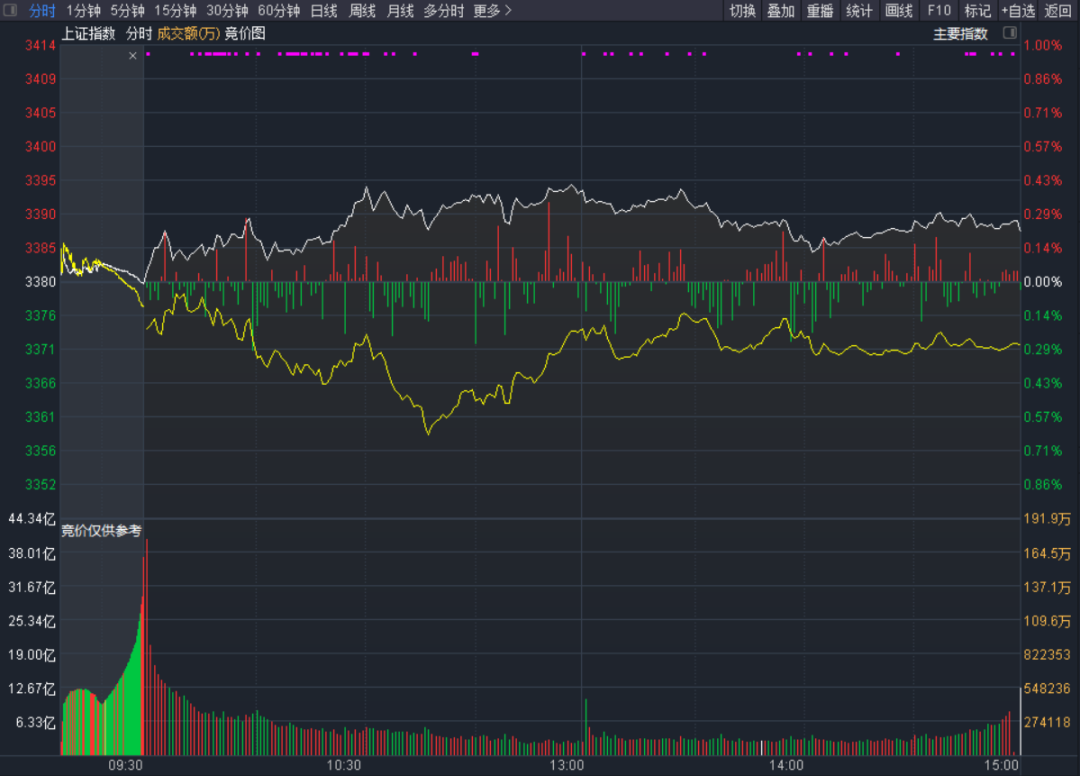Click the 15:00 time label

click(1001, 765)
